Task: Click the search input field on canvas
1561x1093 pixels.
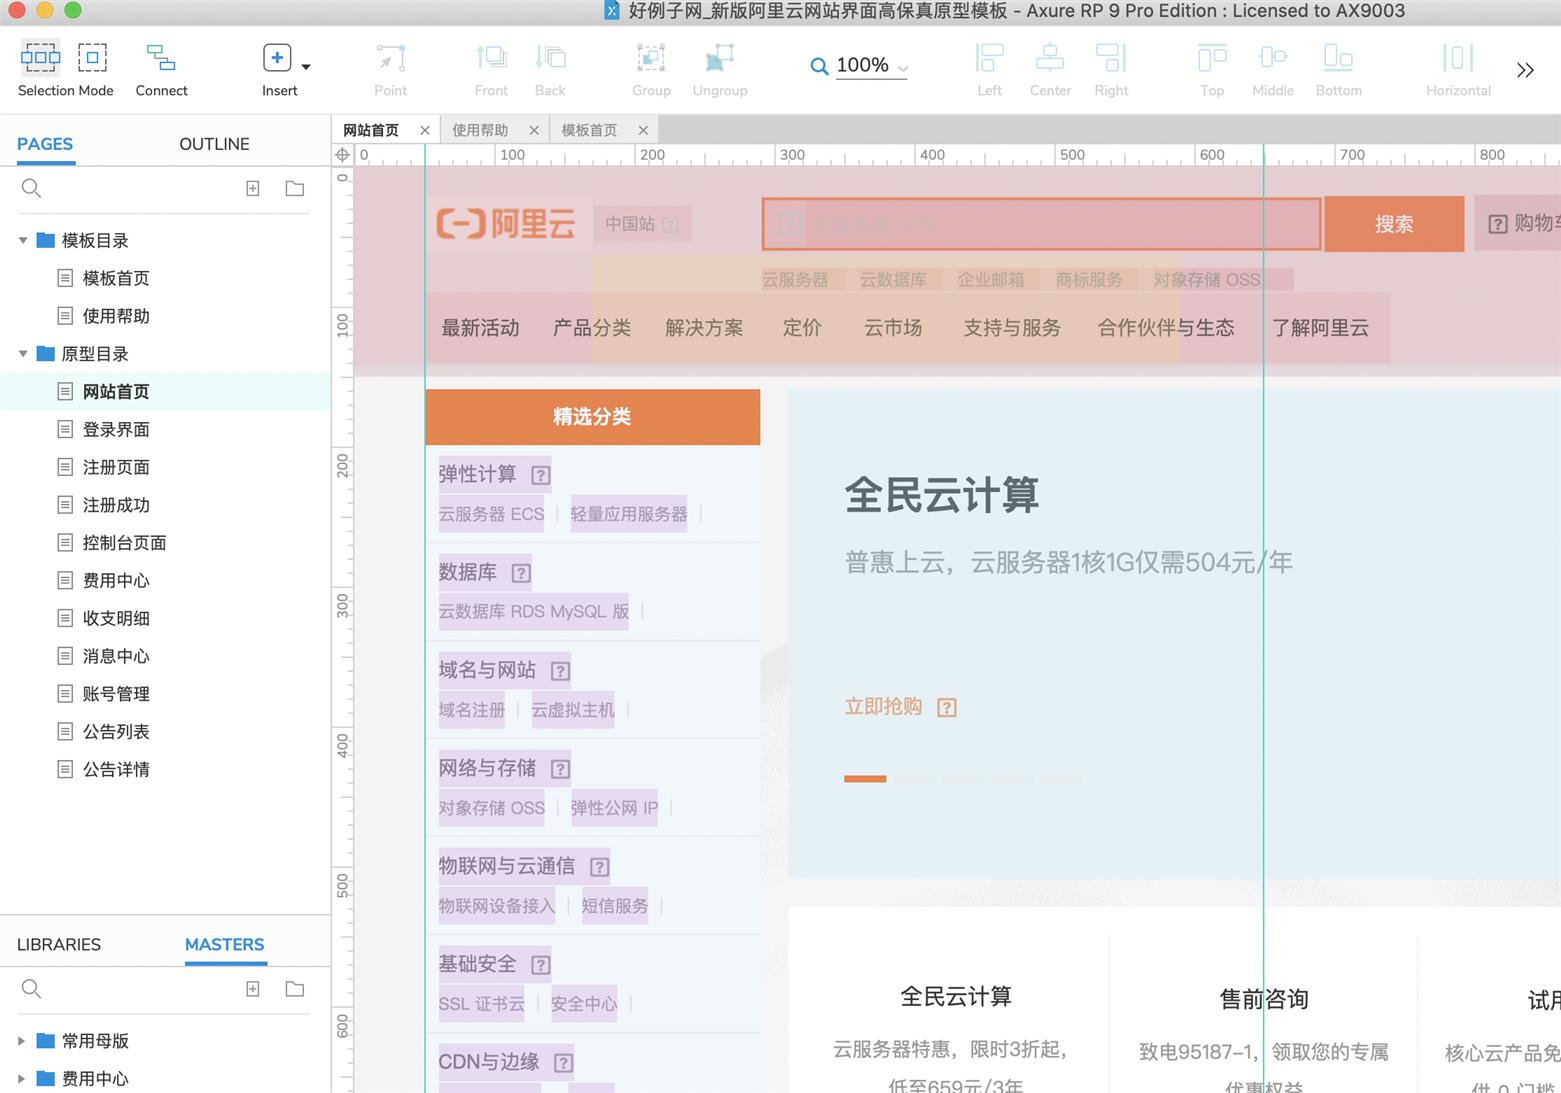Action: coord(1041,223)
